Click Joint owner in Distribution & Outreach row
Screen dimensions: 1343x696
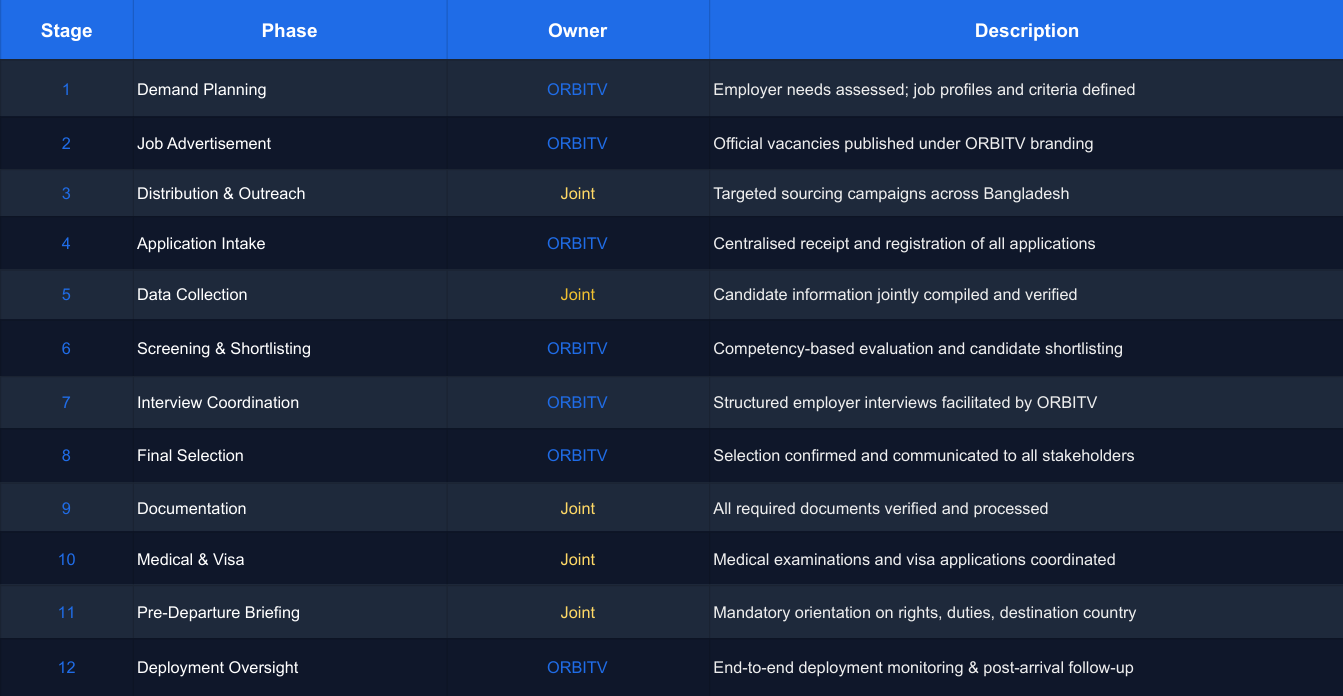pos(577,193)
